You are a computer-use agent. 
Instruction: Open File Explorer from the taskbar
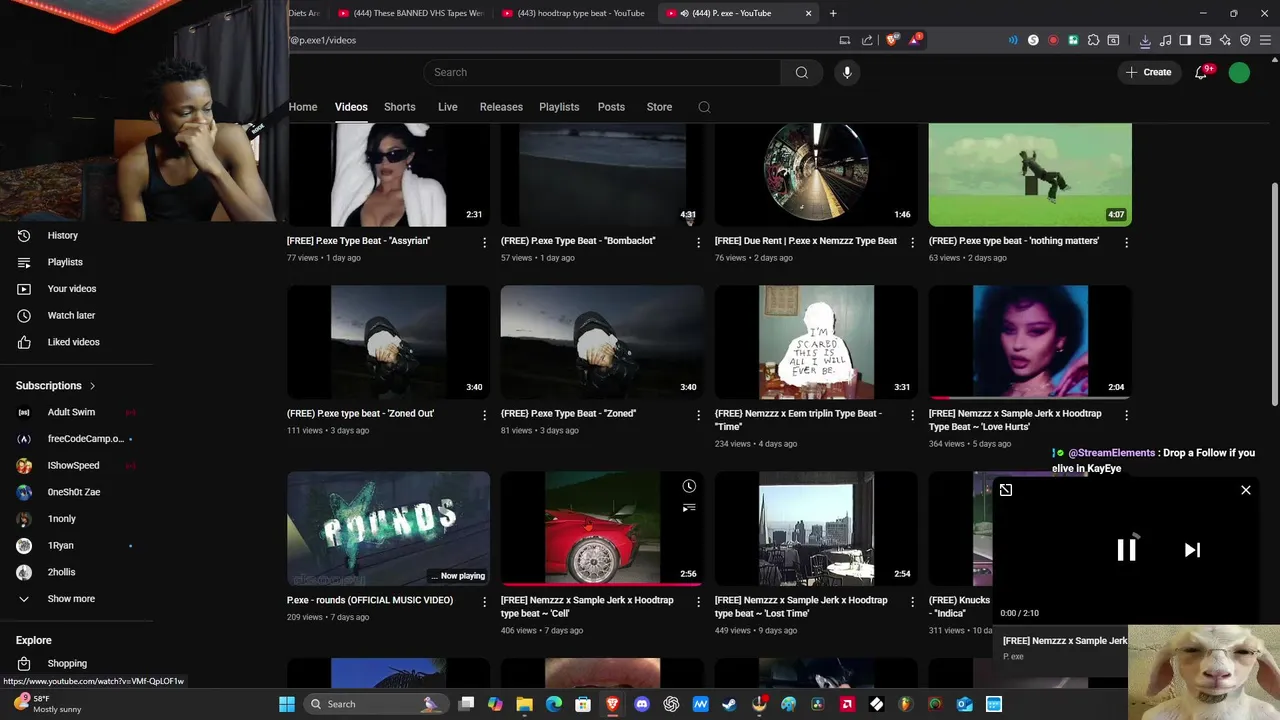[524, 704]
